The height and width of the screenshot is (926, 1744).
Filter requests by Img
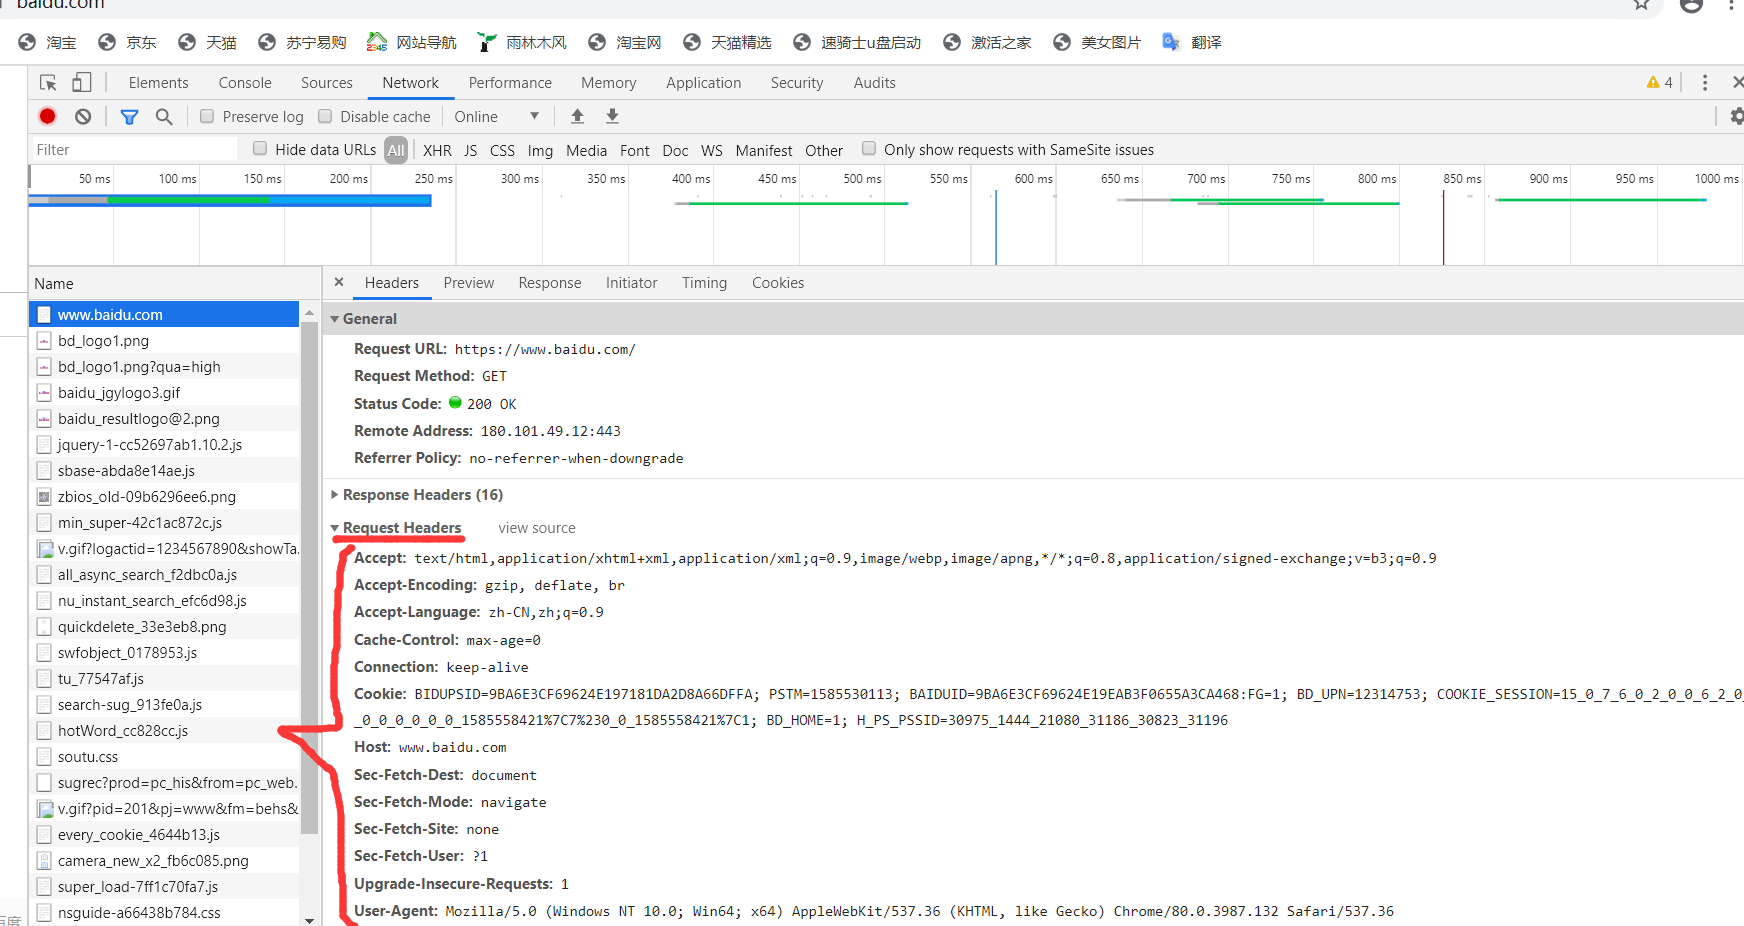point(540,150)
